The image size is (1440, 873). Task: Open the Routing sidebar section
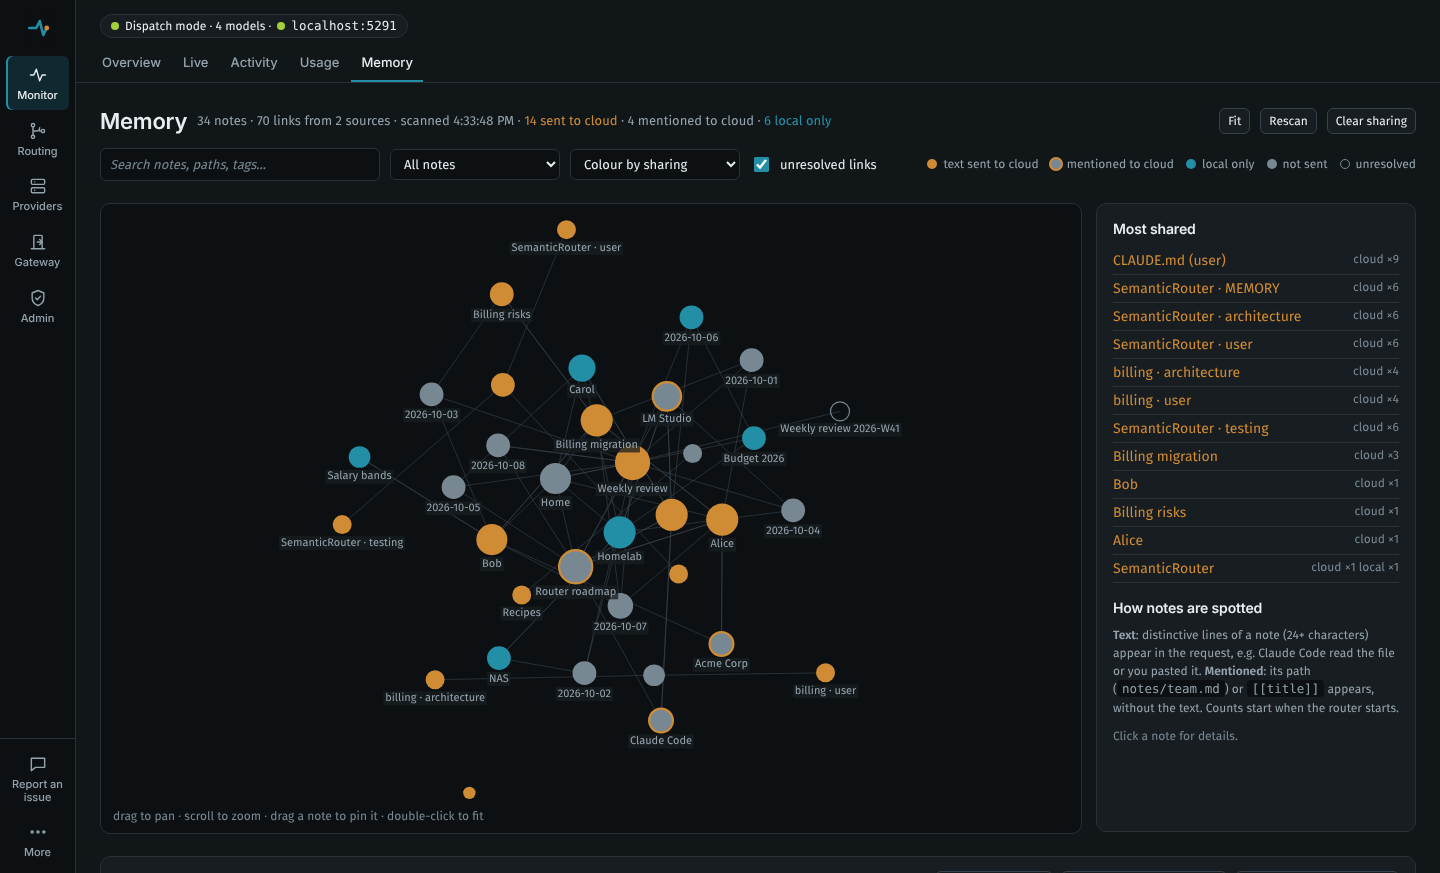pos(37,139)
